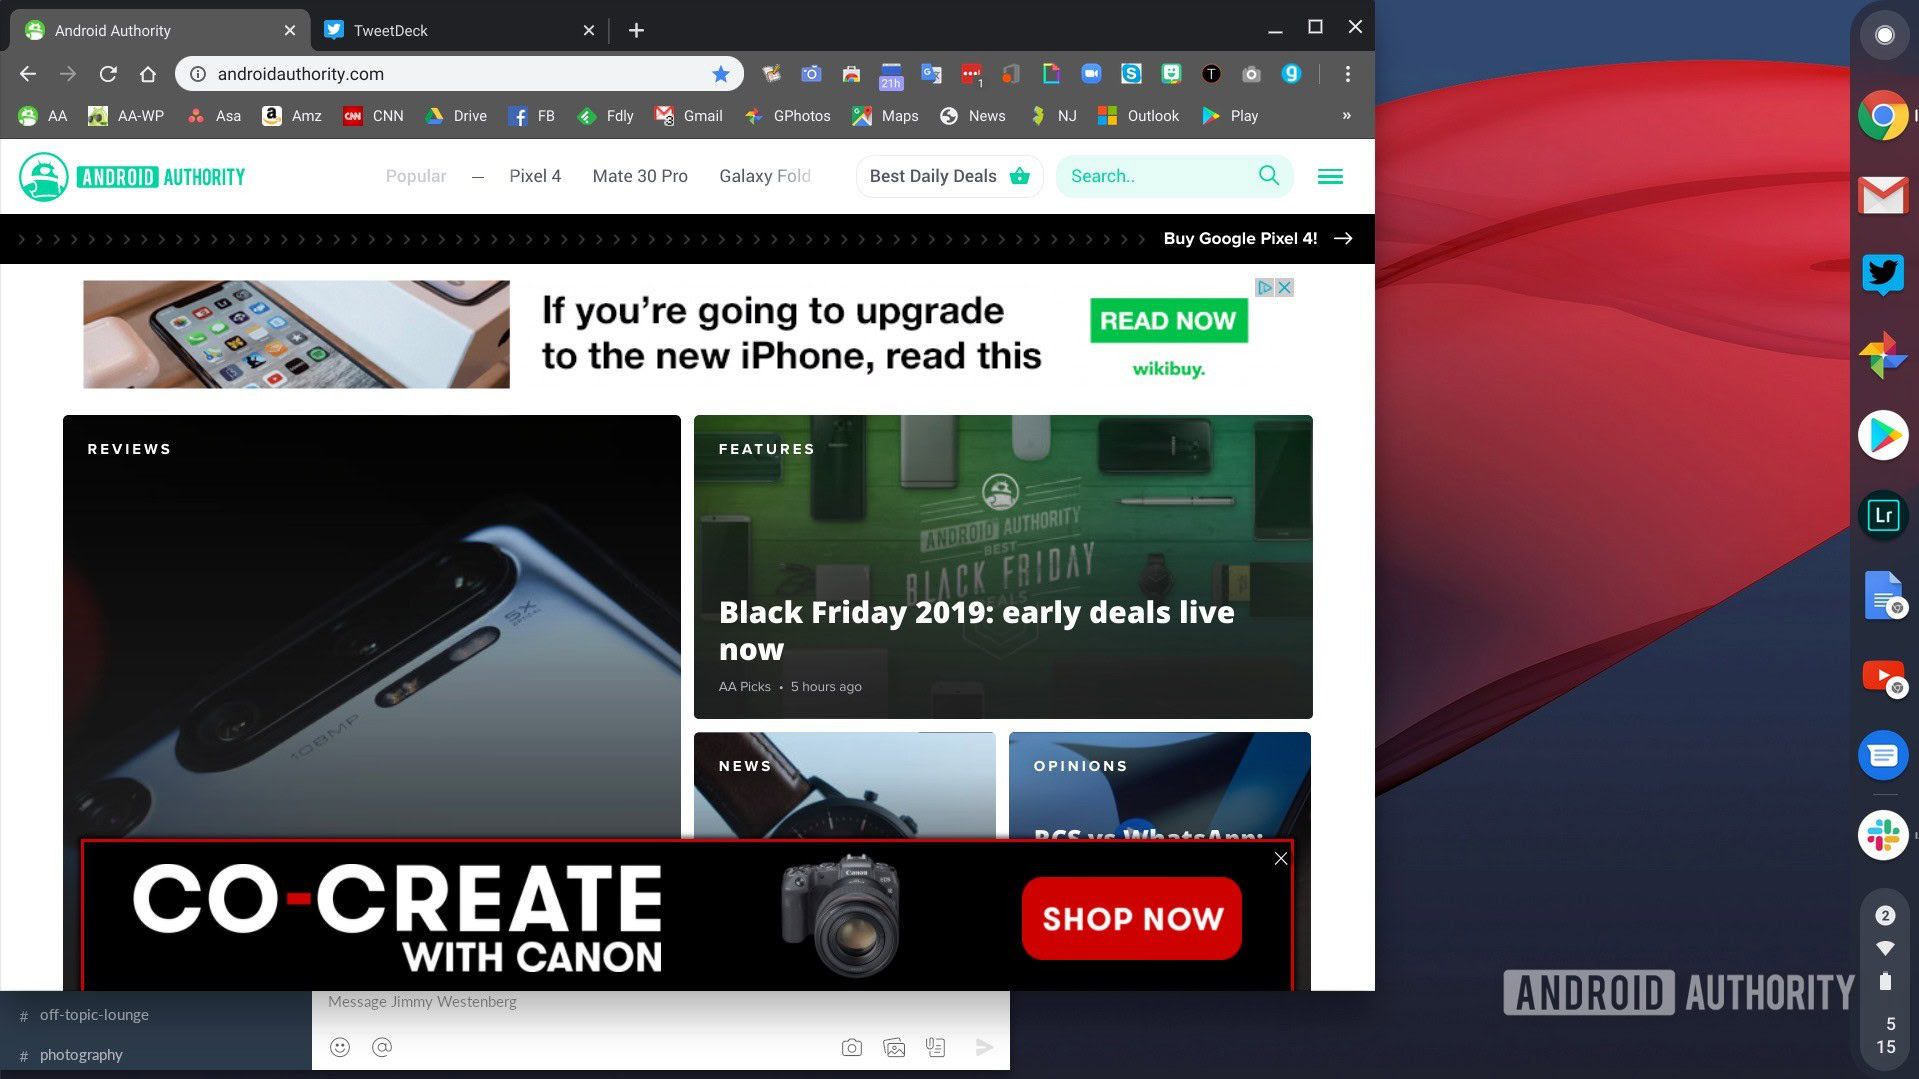Viewport: 1919px width, 1079px height.
Task: Open the notification count badge
Action: pyautogui.click(x=1885, y=915)
